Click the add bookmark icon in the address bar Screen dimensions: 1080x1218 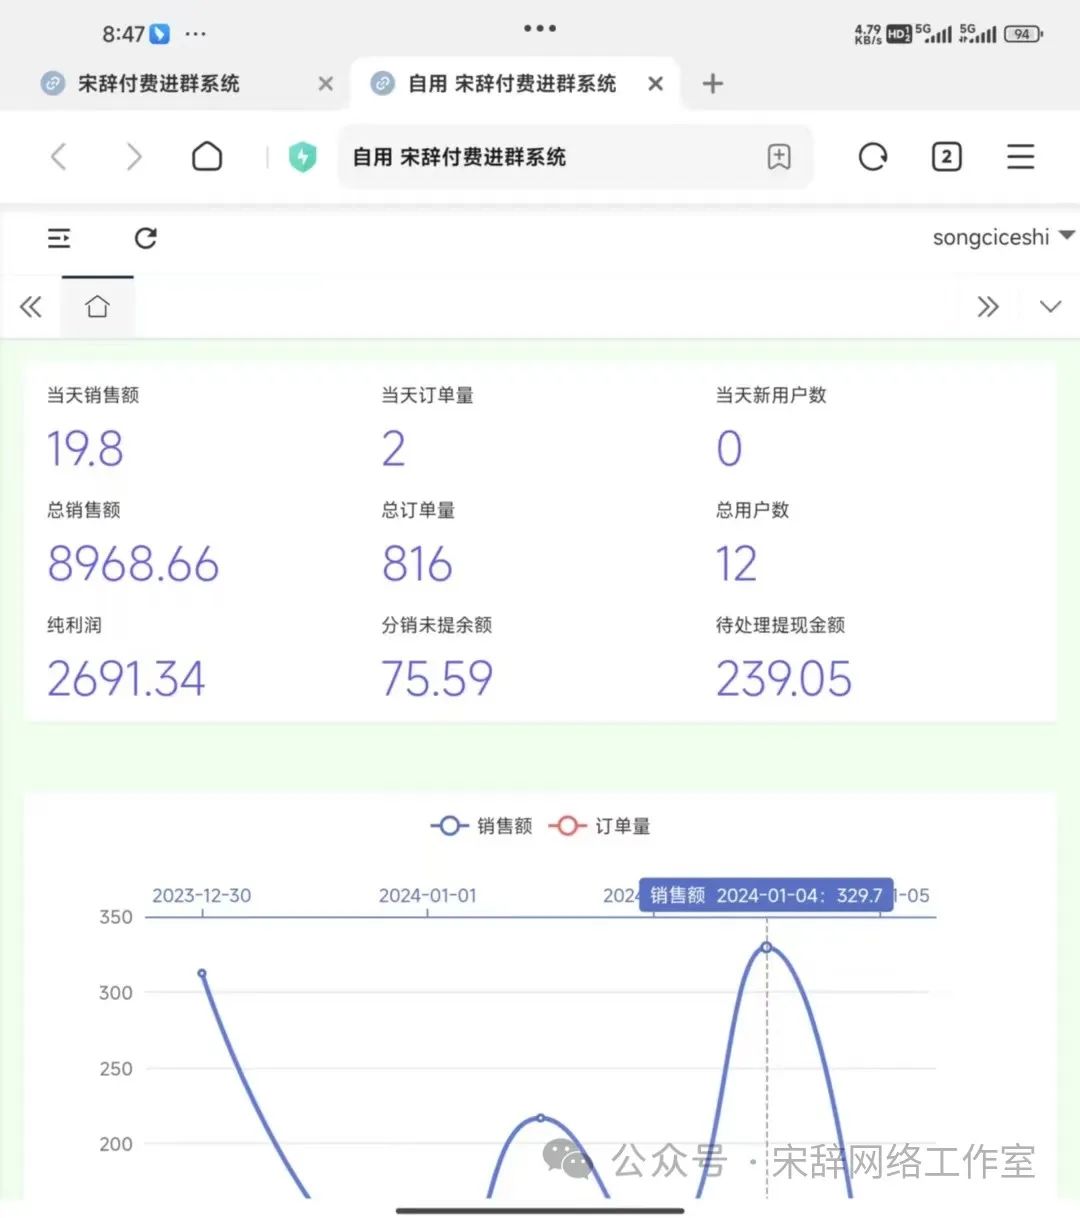point(779,156)
